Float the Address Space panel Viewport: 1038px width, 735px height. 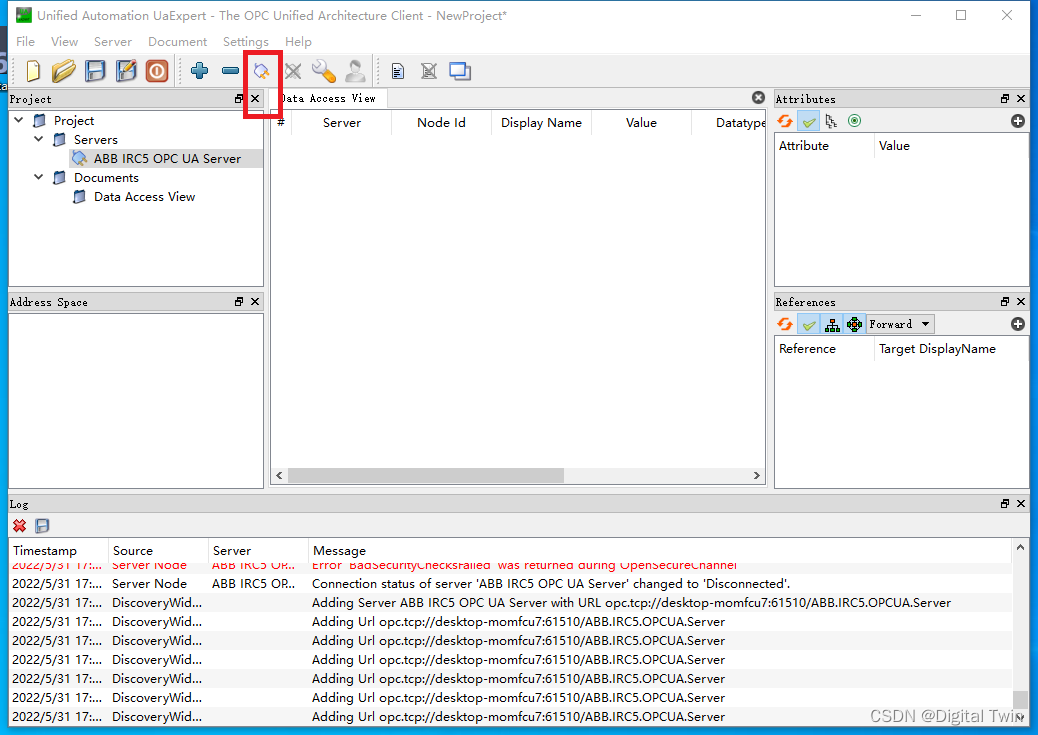tap(239, 302)
